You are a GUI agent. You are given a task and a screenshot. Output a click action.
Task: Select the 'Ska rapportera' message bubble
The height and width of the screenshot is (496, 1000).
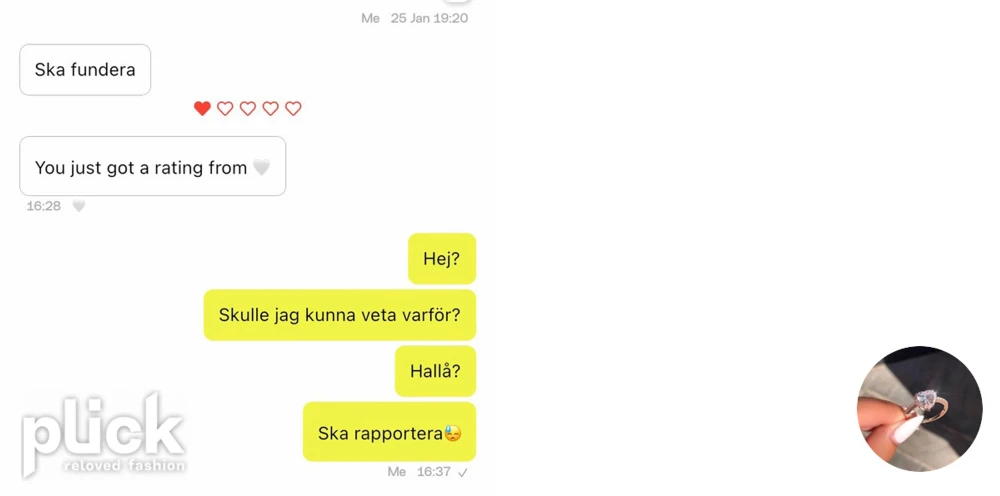[x=390, y=432]
